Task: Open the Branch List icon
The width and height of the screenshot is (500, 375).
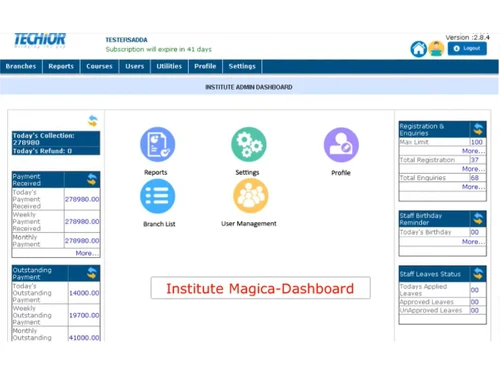Action: [158, 196]
